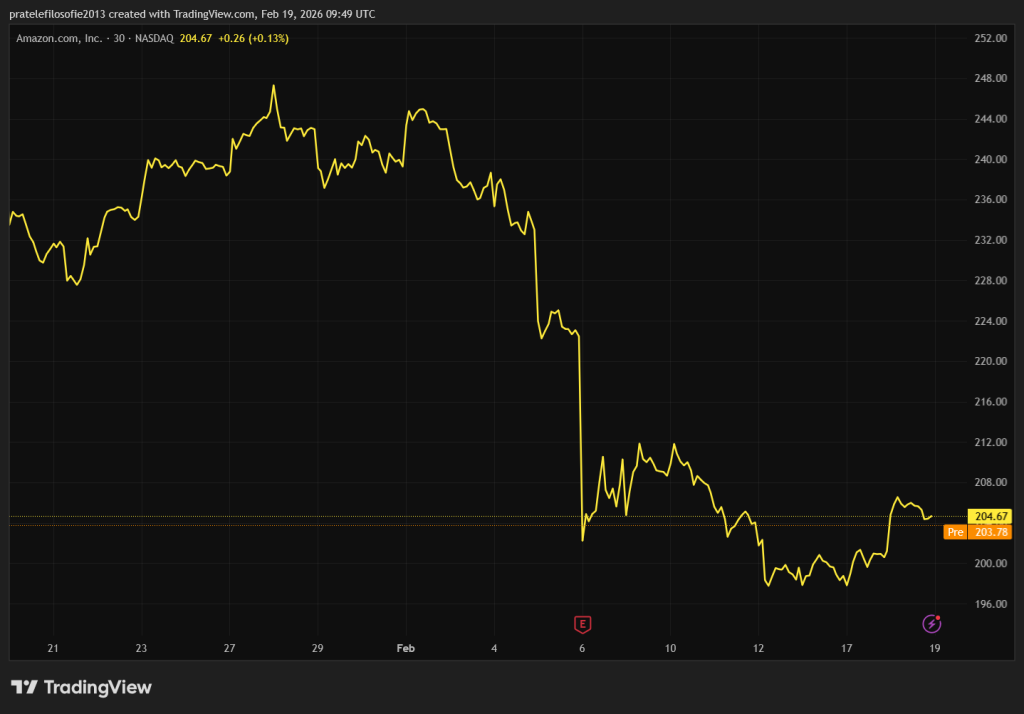
Task: Click the 196.00 level on price axis
Action: tap(988, 604)
